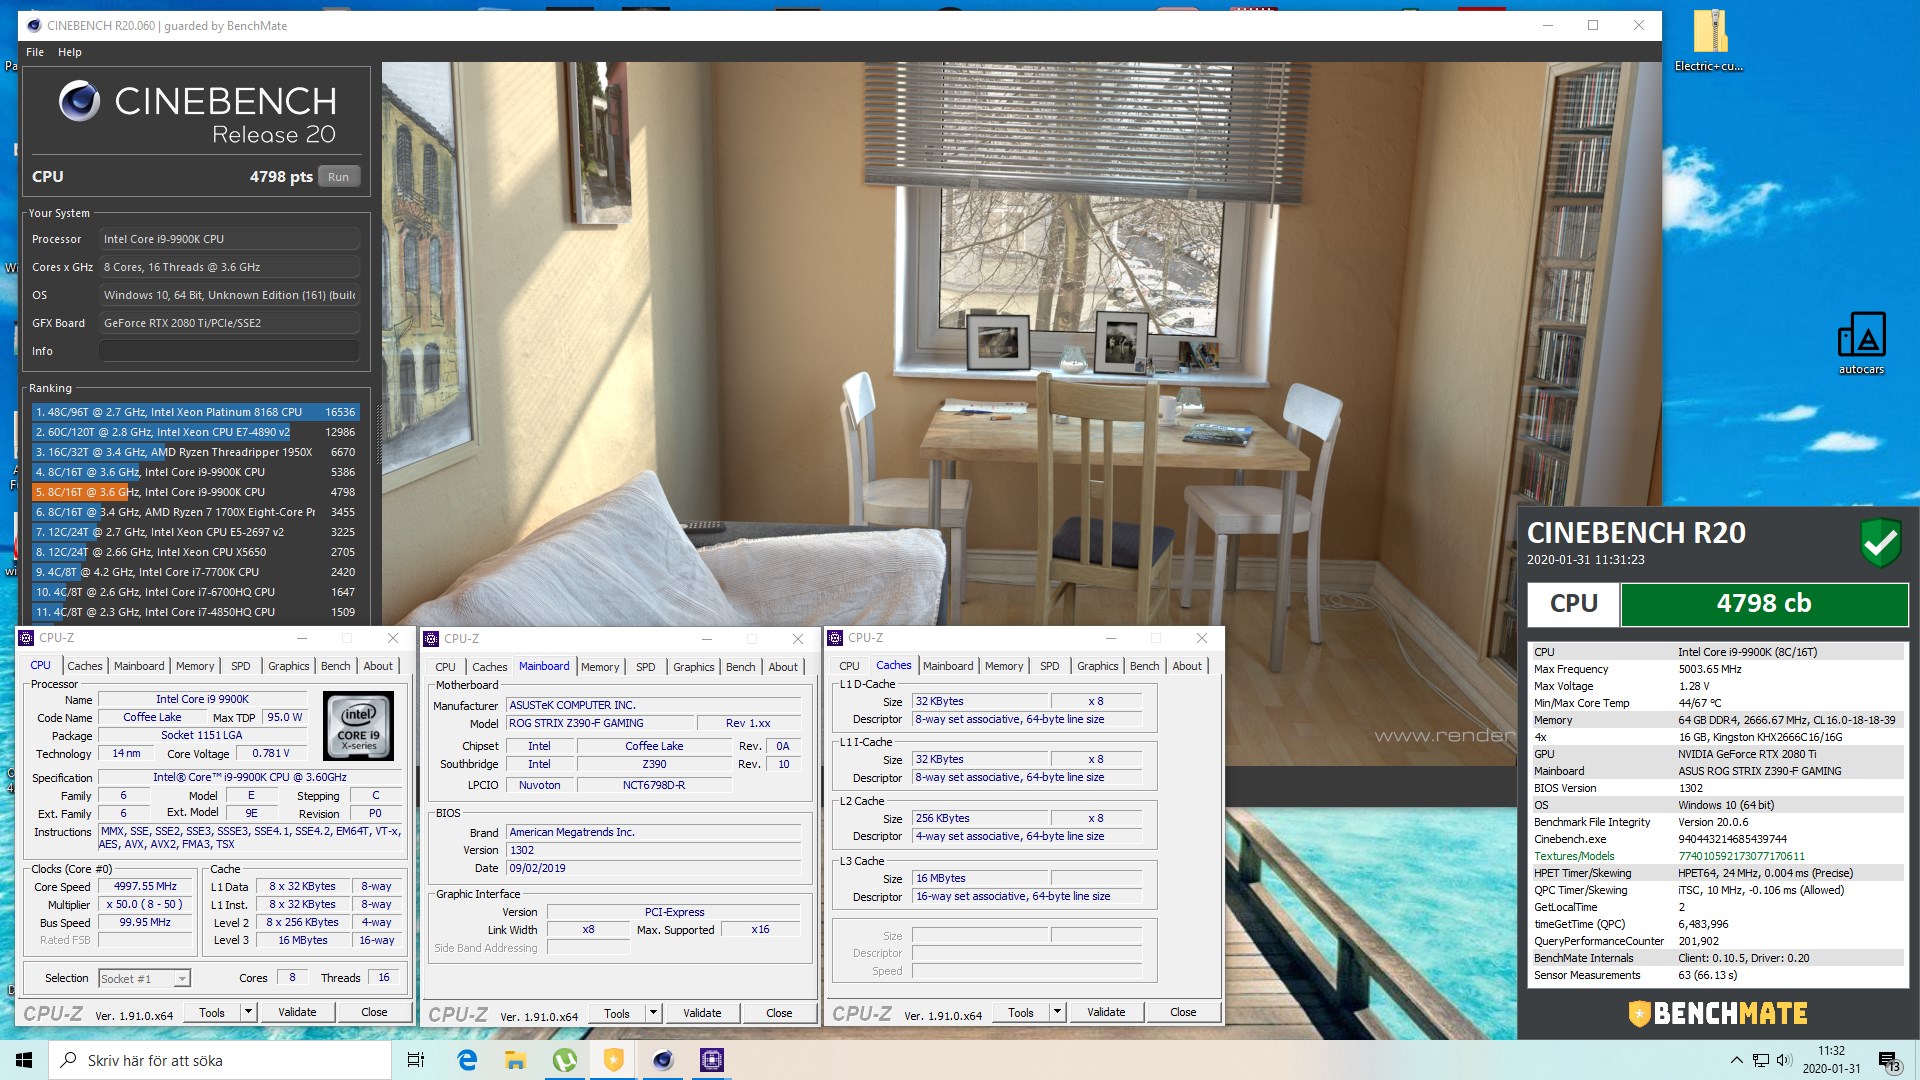Viewport: 1920px width, 1080px height.
Task: Open Tools dropdown arrow in first CPU-Z
Action: tap(248, 1012)
